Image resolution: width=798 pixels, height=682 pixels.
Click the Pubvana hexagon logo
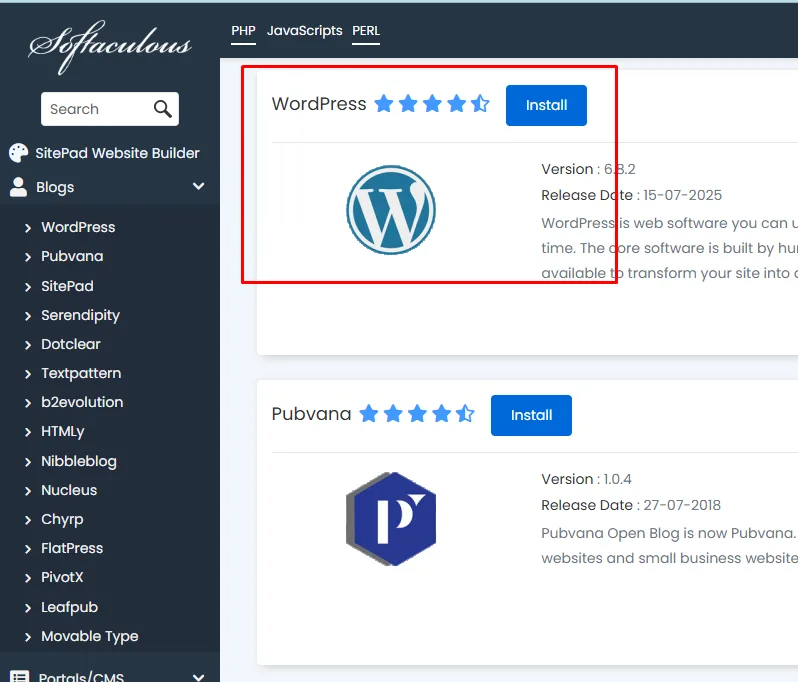[391, 519]
